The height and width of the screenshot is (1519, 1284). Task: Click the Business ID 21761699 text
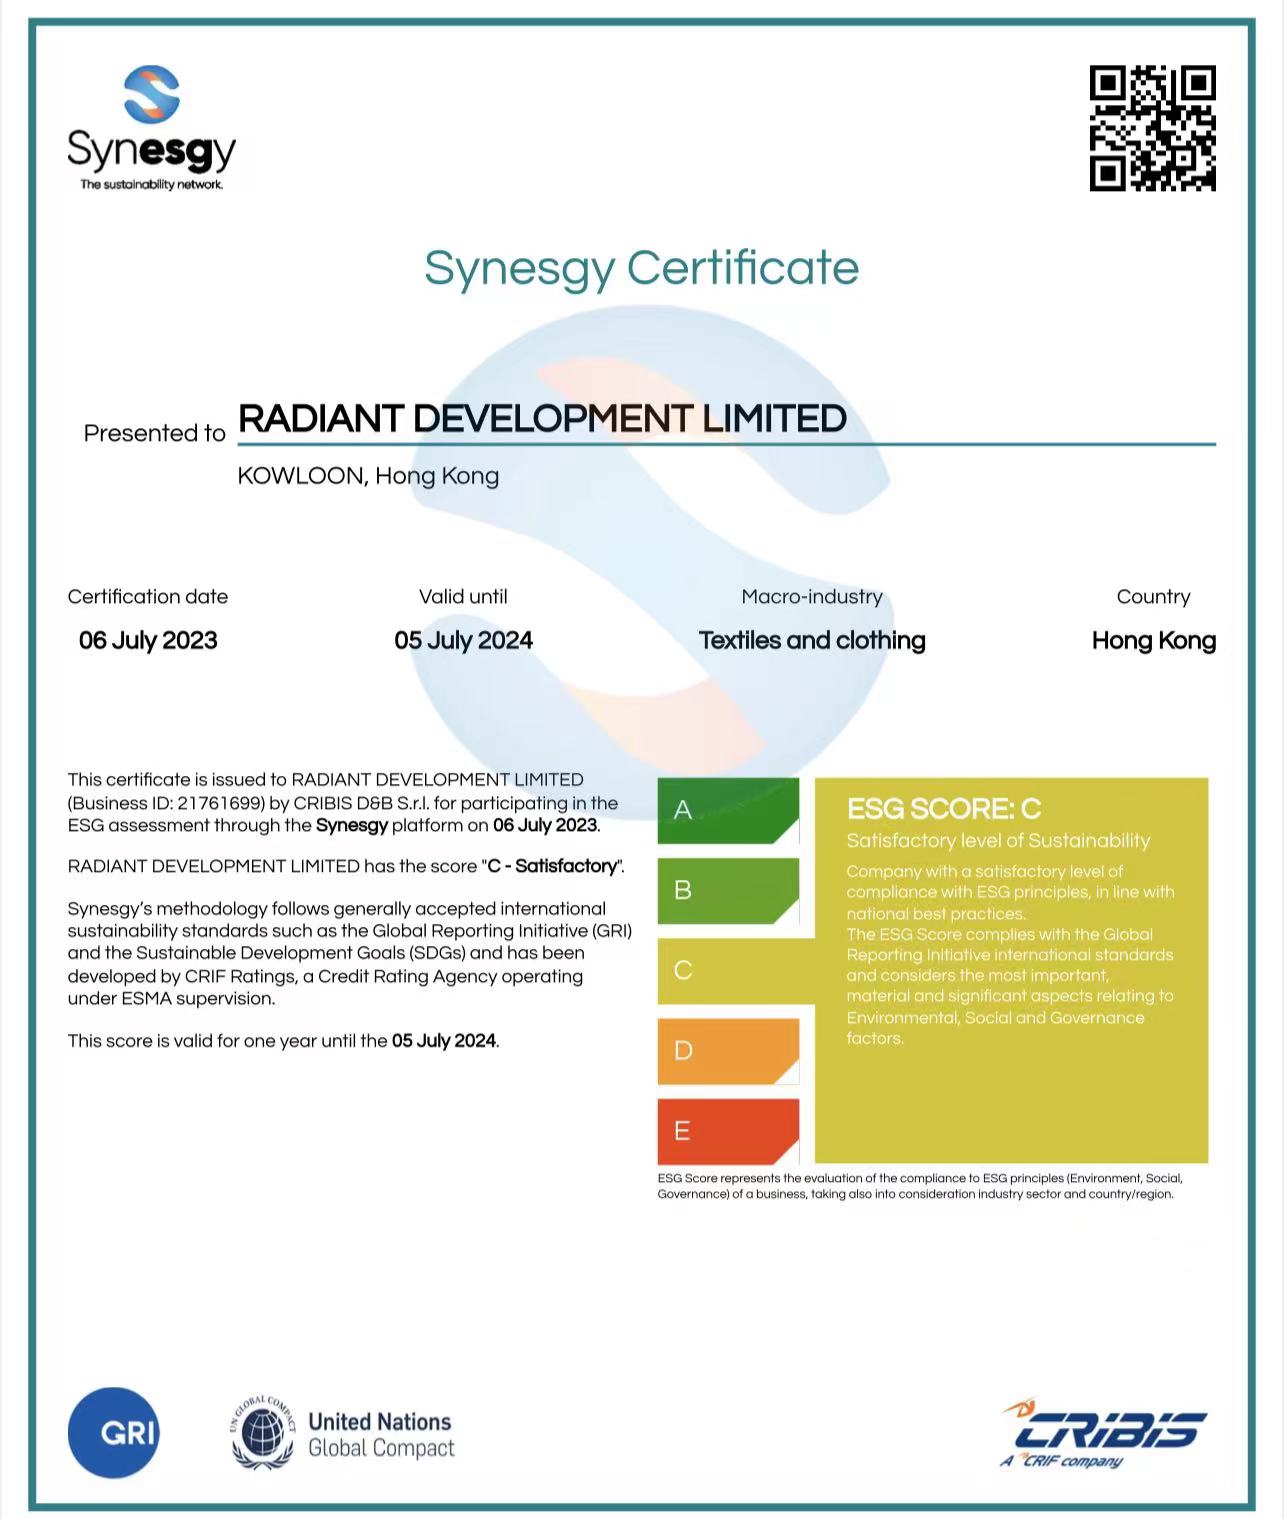click(x=168, y=803)
